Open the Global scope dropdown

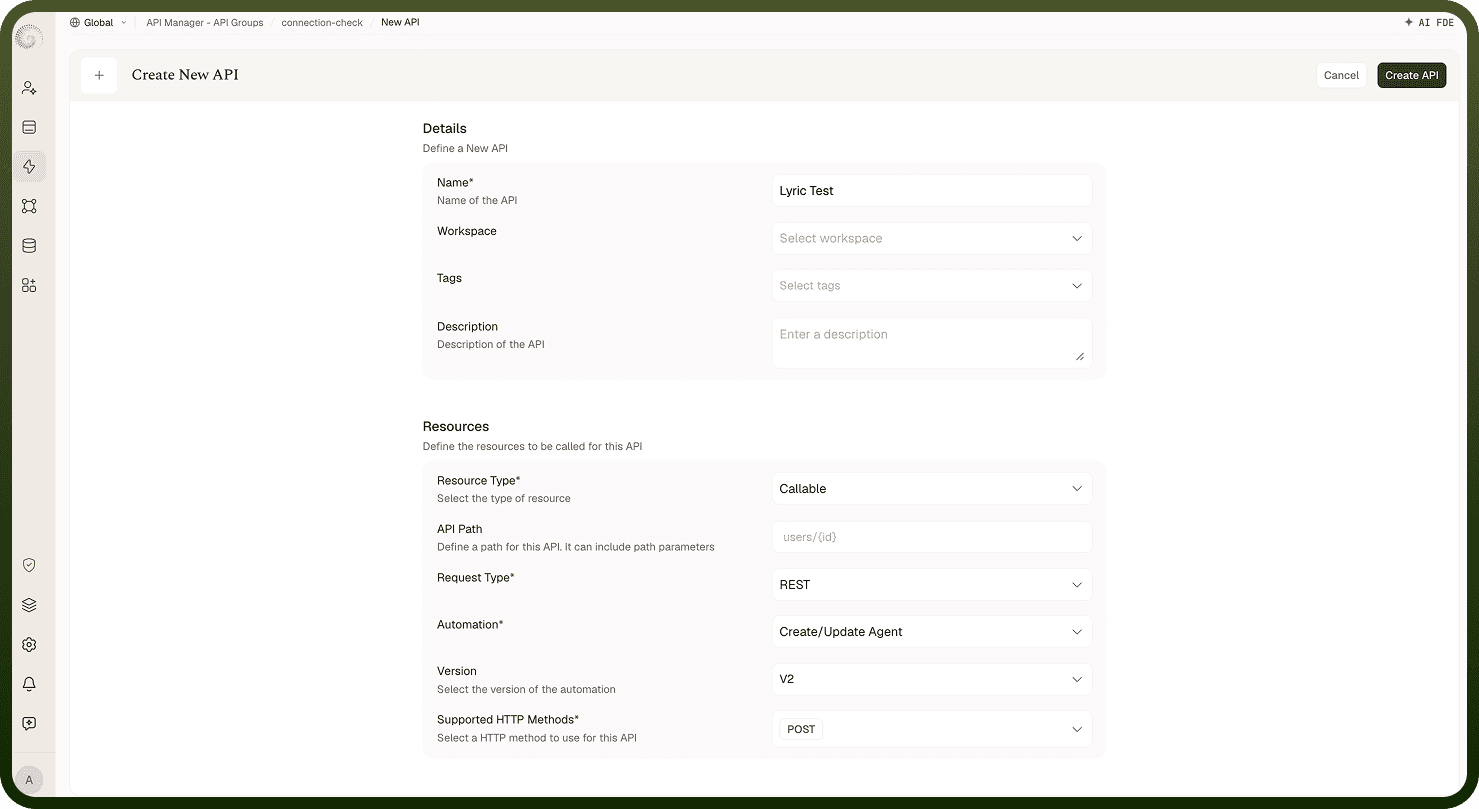click(98, 22)
